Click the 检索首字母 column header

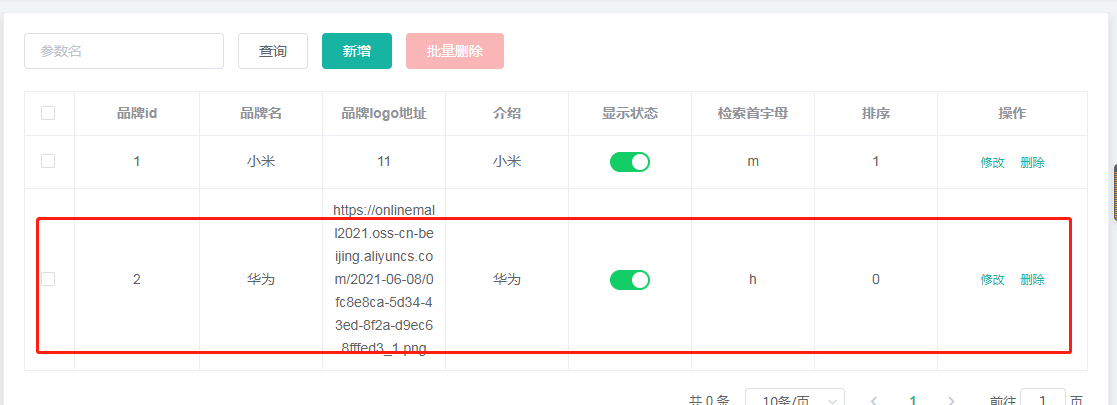(753, 113)
